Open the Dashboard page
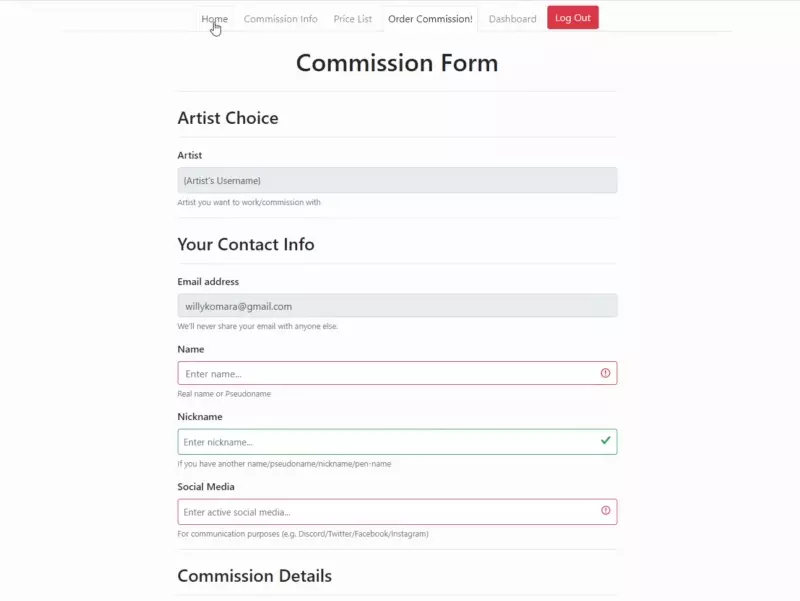This screenshot has width=800, height=601. (511, 18)
